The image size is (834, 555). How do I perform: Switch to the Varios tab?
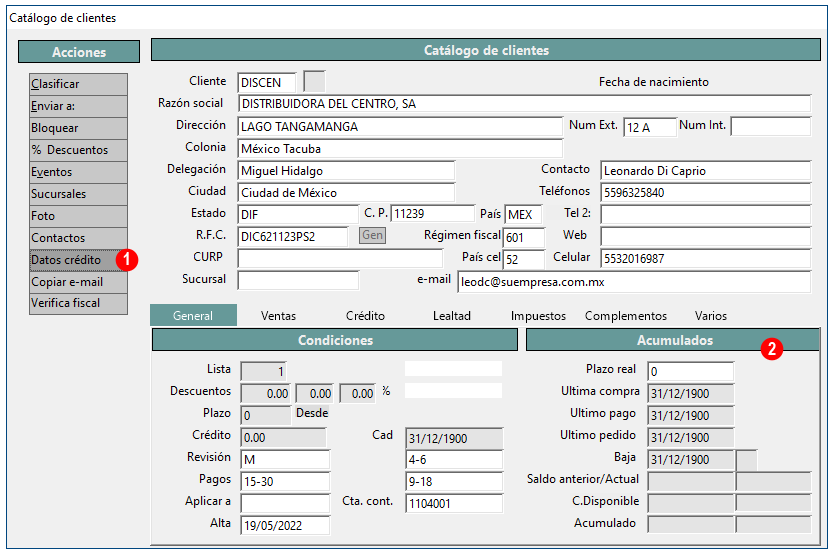click(711, 316)
